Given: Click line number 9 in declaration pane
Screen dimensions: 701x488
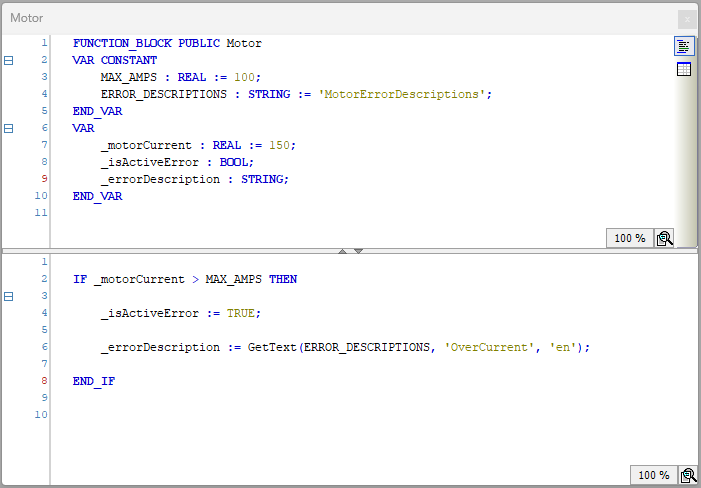Looking at the screenshot, I should click(x=44, y=179).
